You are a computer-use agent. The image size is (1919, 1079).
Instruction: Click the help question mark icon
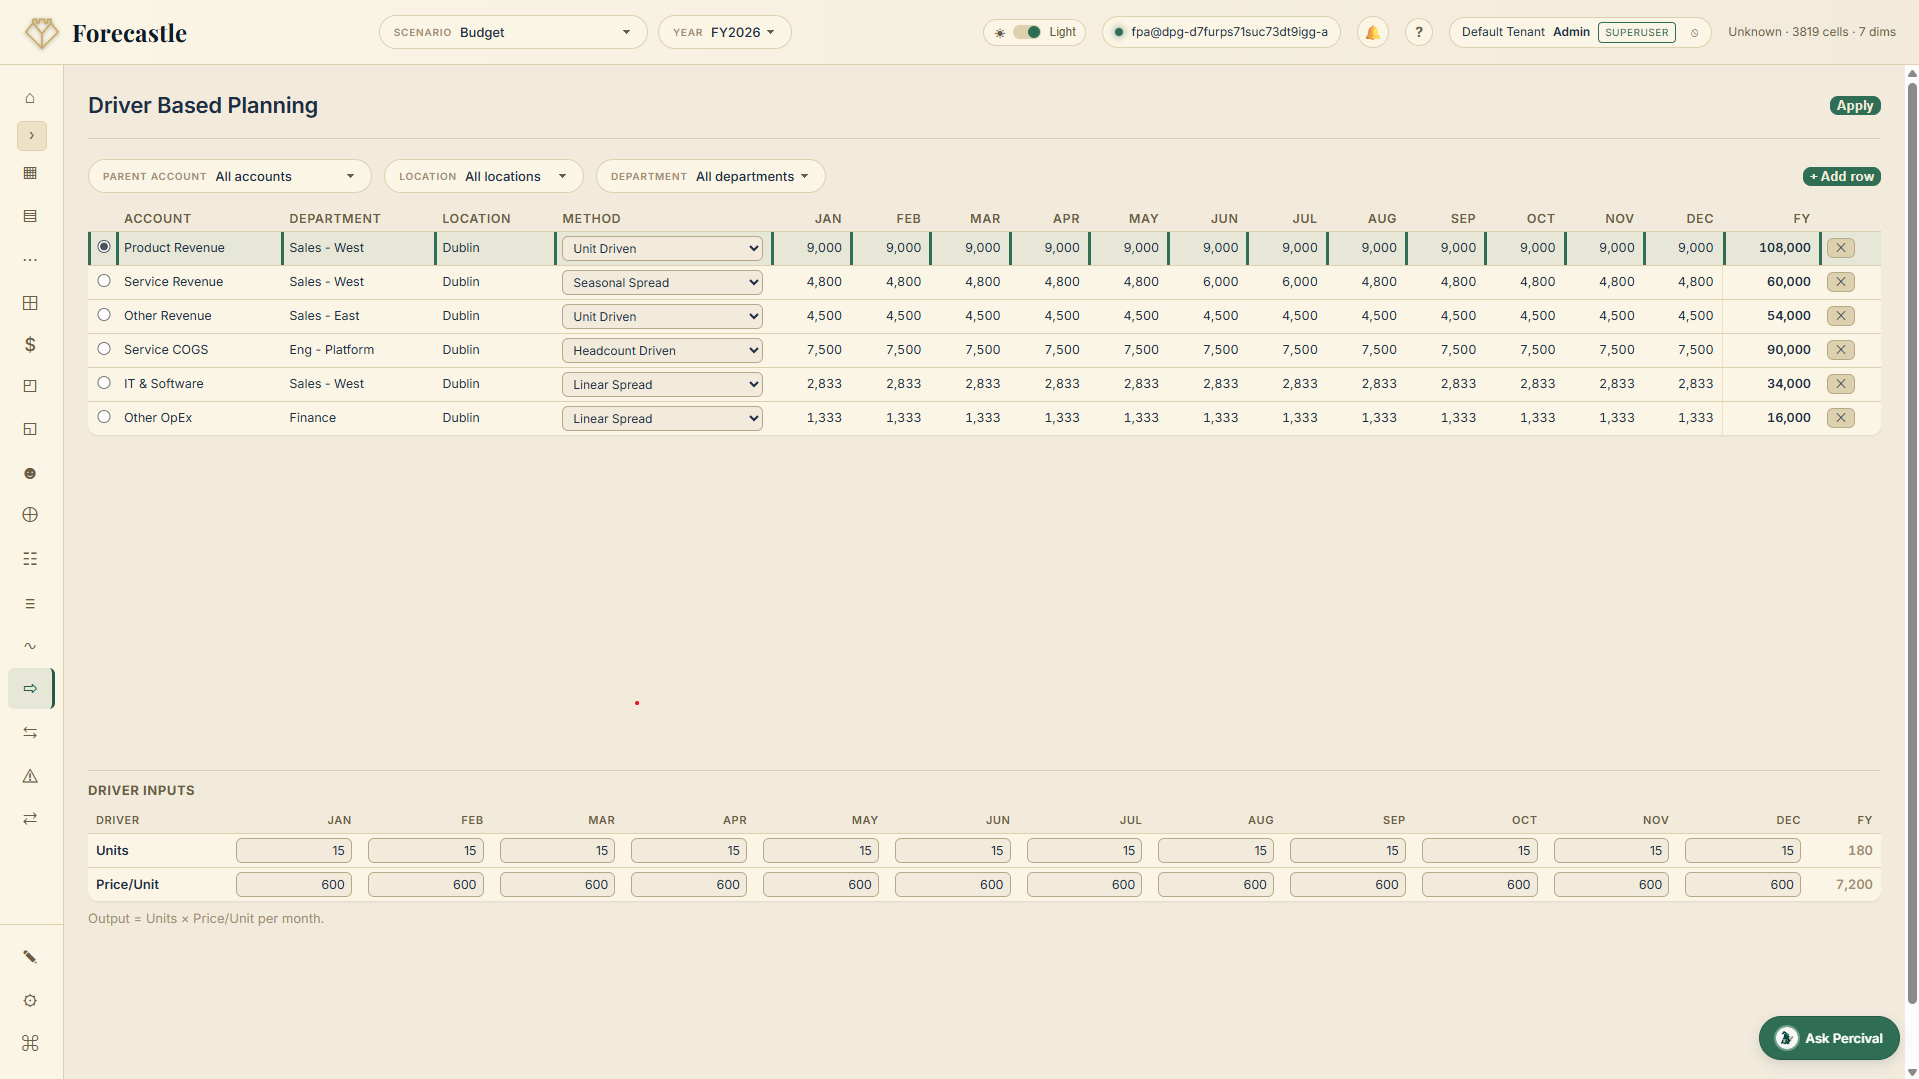click(x=1418, y=32)
